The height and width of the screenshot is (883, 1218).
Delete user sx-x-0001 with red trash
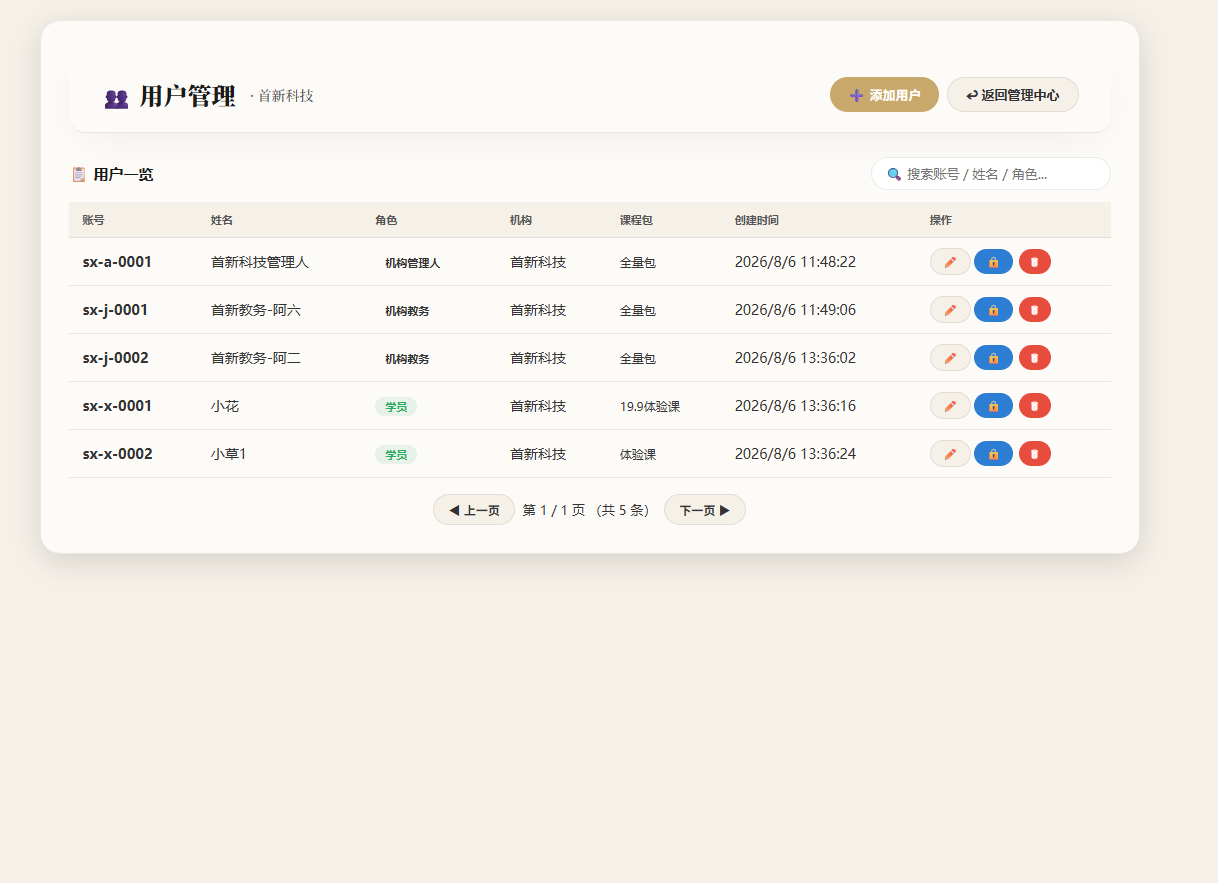click(x=1035, y=406)
